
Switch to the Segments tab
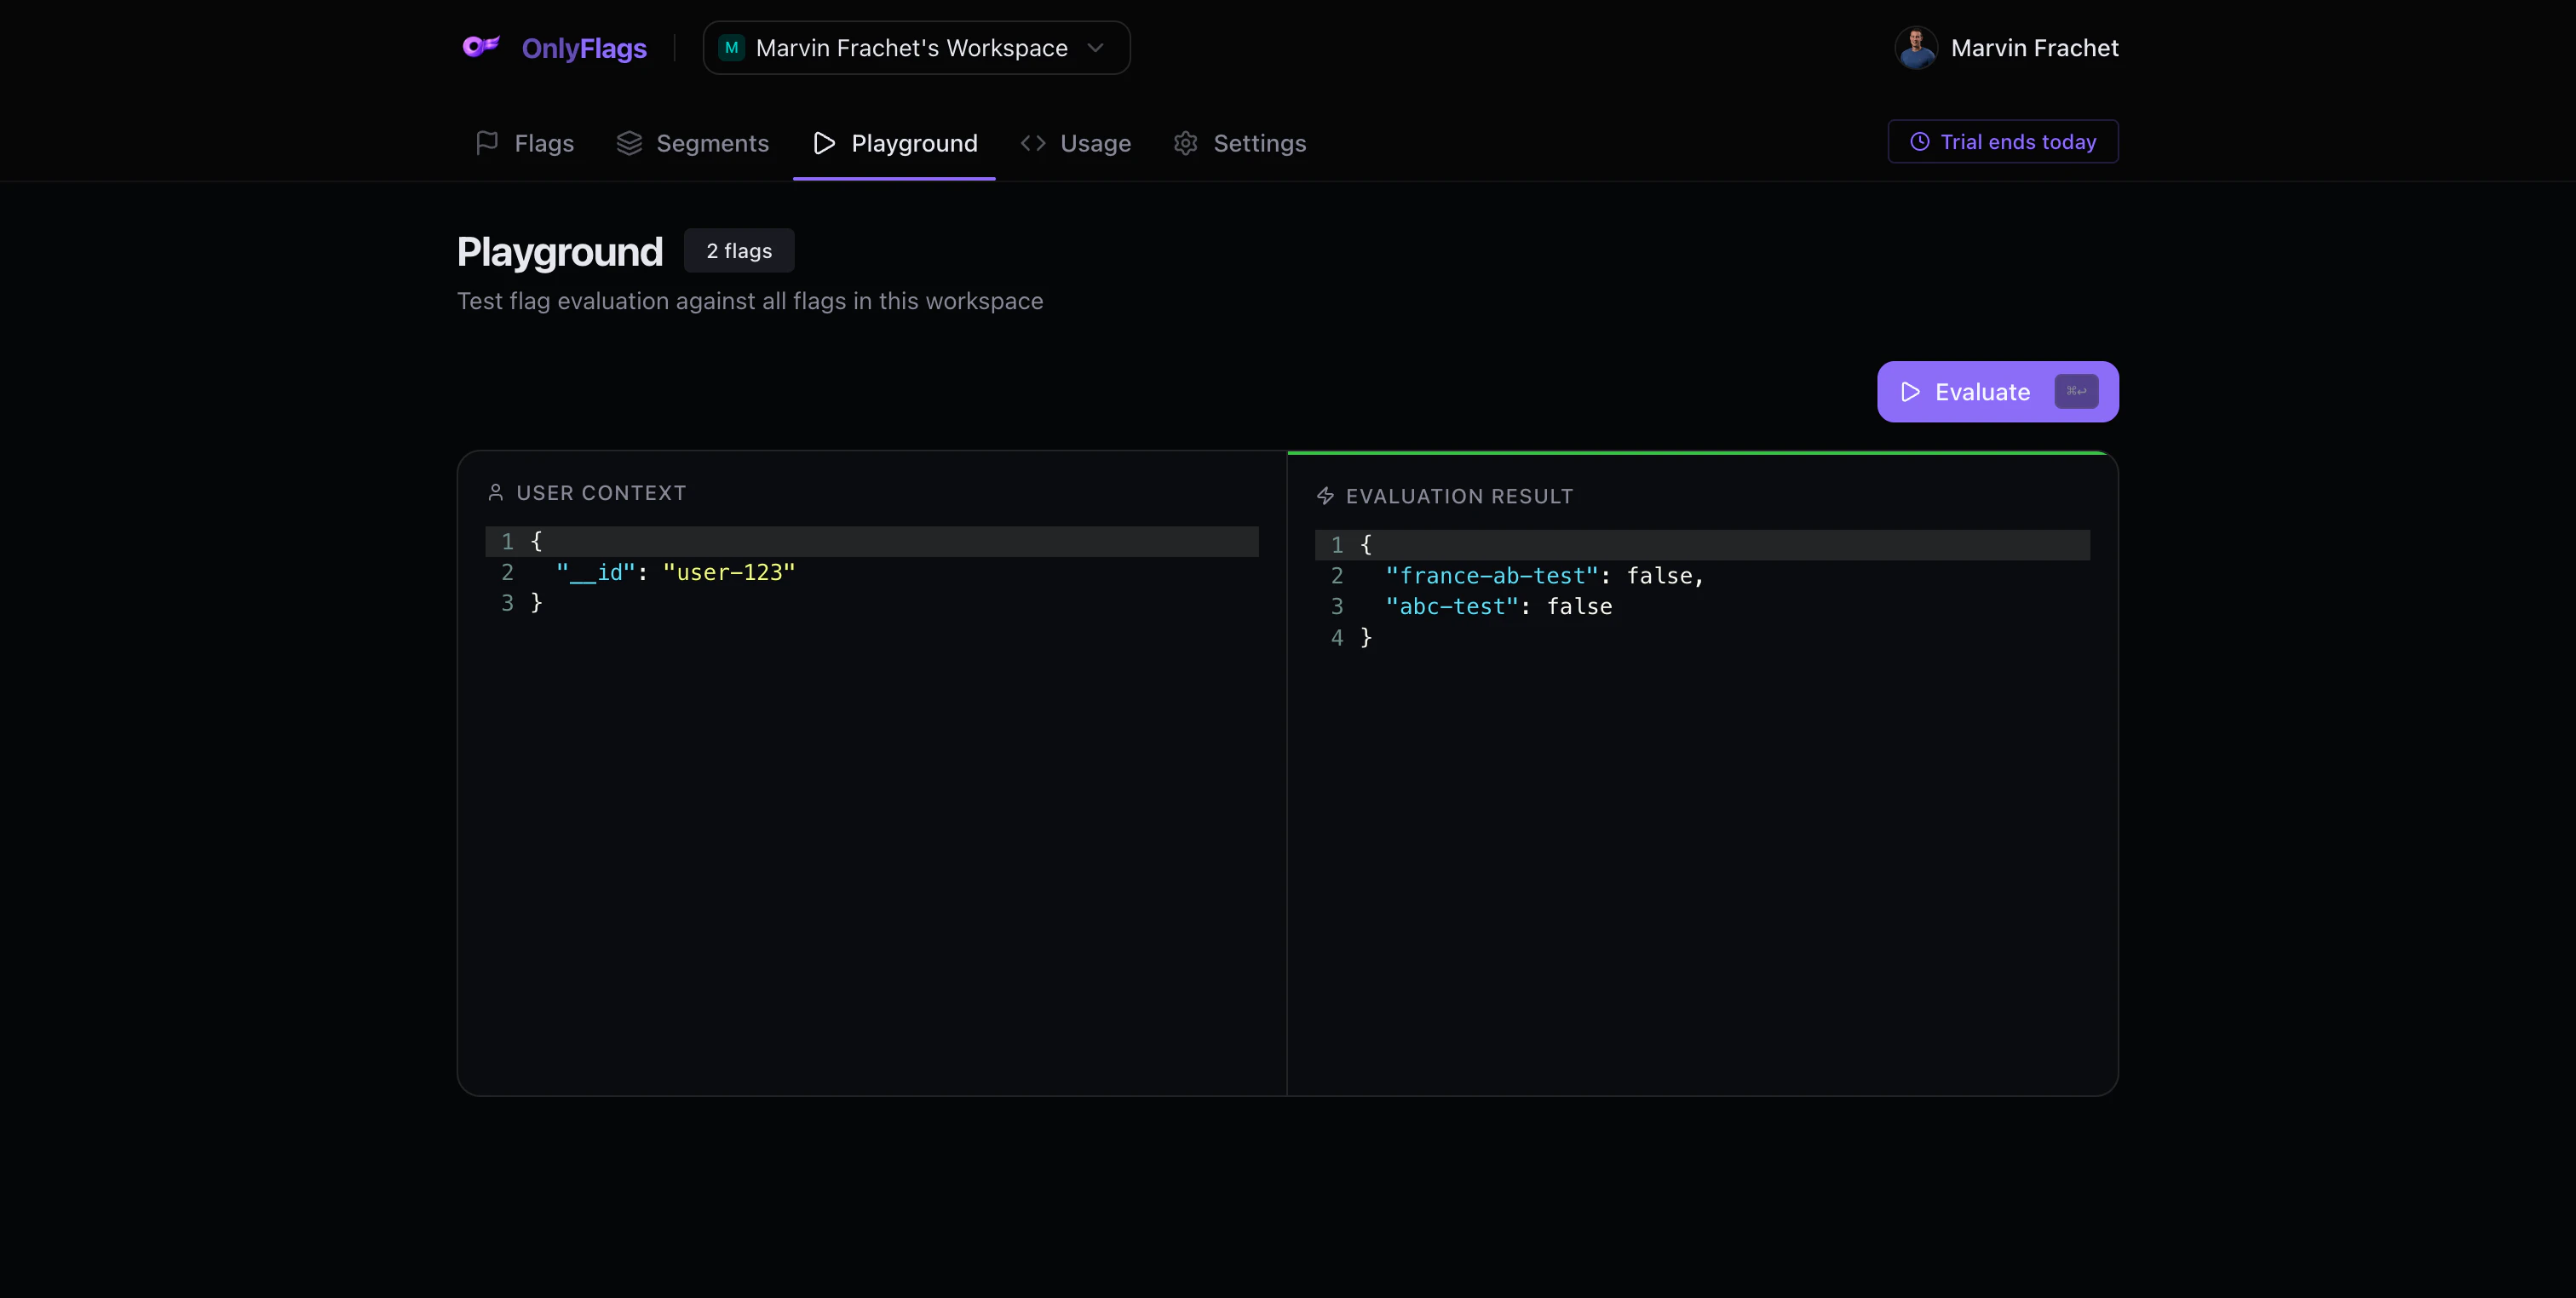tap(712, 143)
